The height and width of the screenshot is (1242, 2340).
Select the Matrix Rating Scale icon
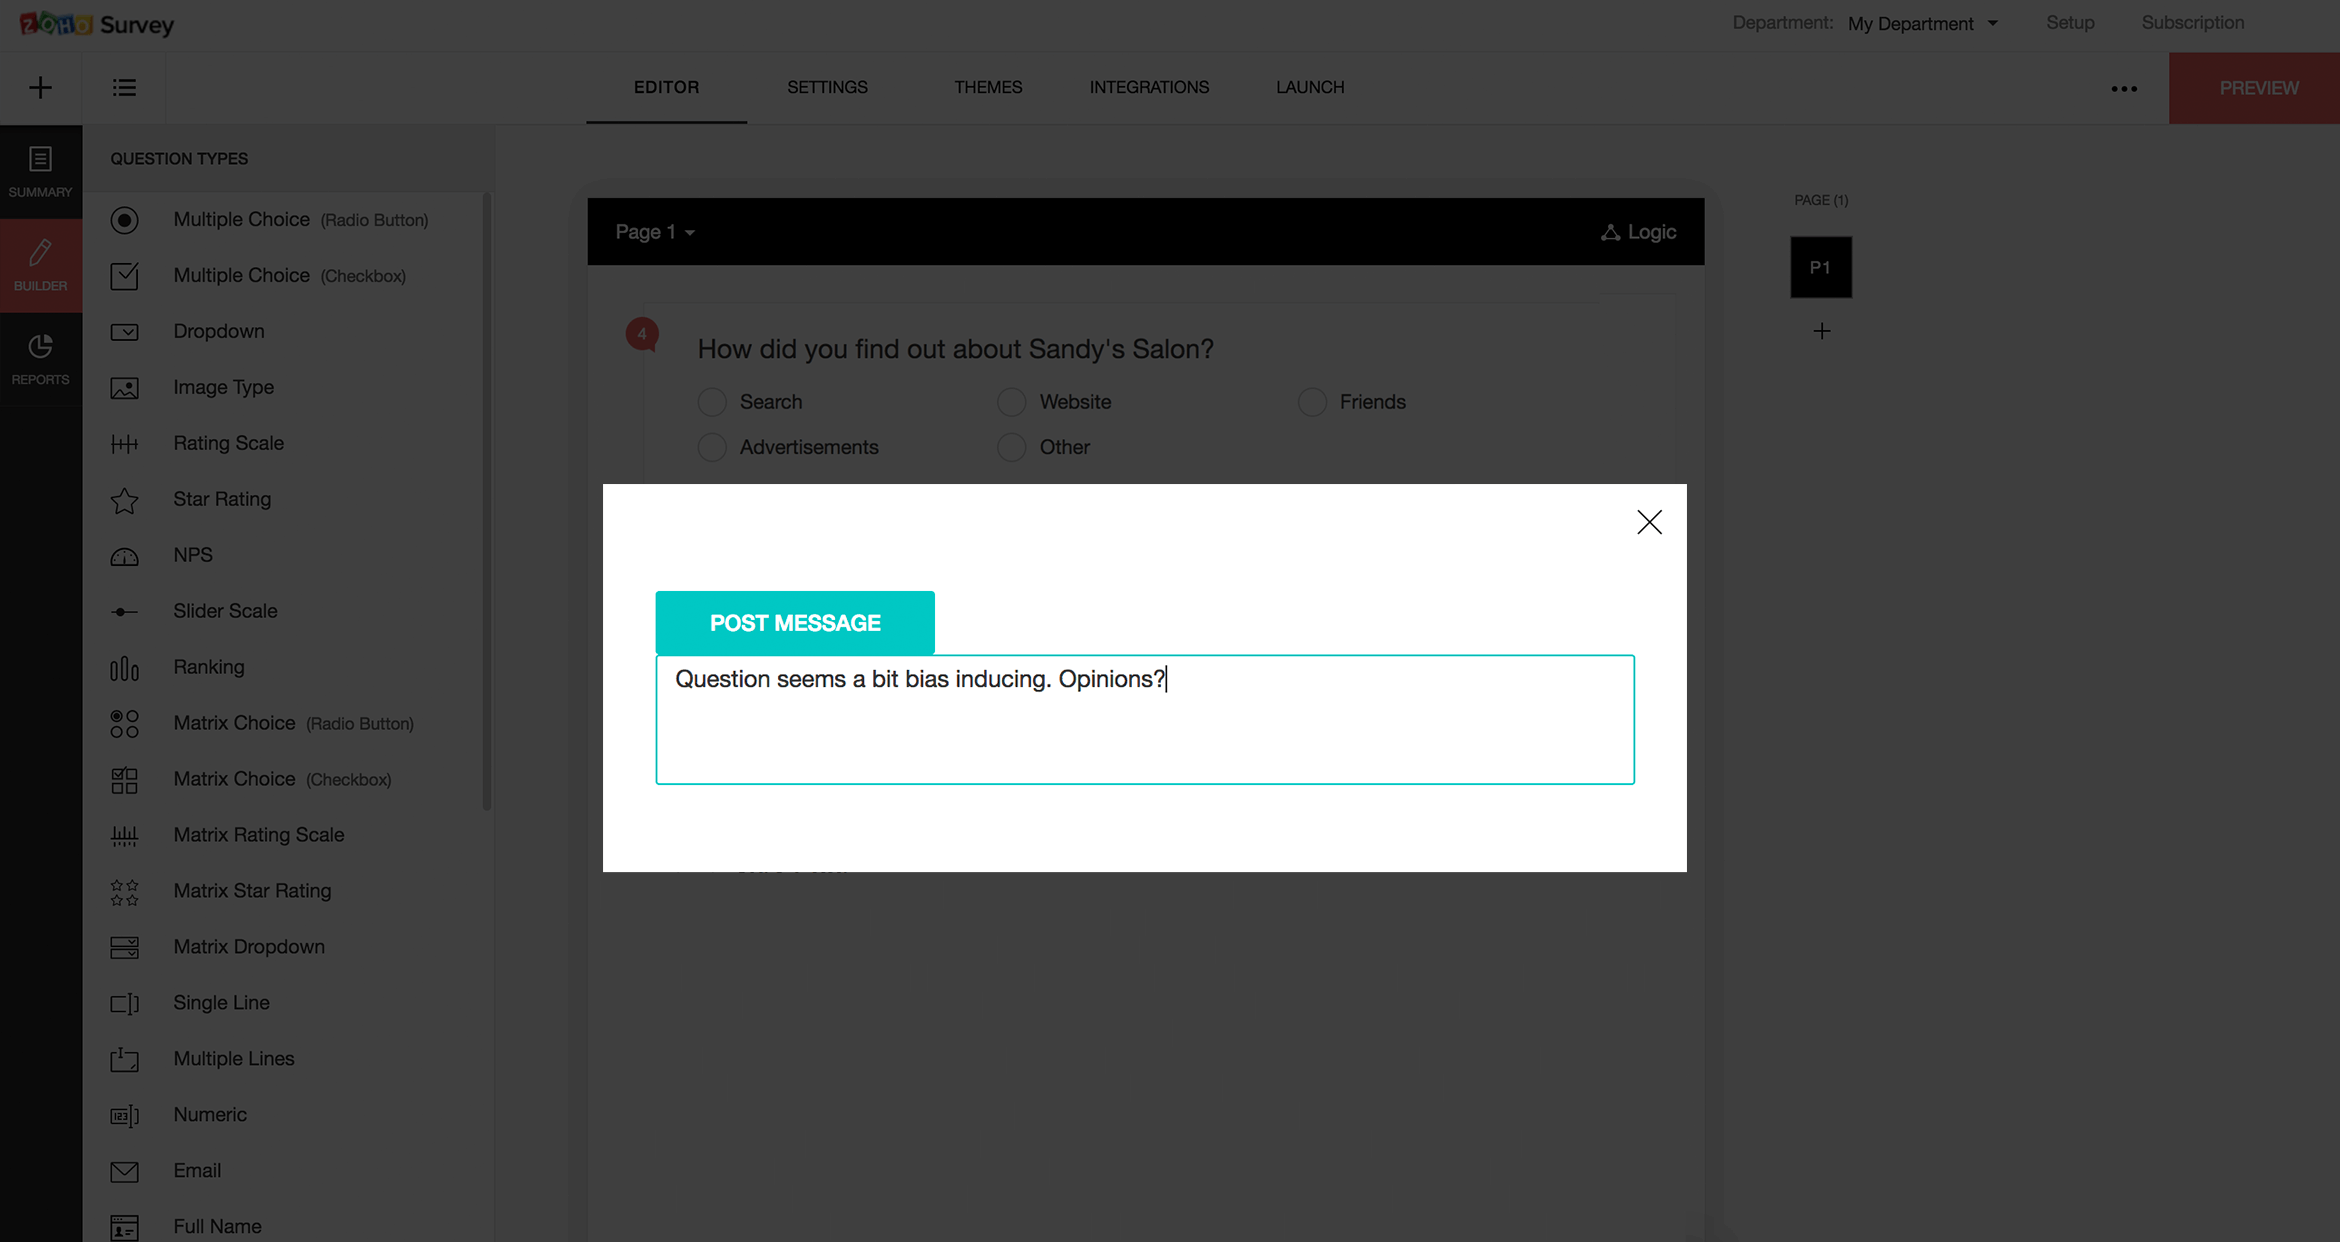(x=124, y=836)
